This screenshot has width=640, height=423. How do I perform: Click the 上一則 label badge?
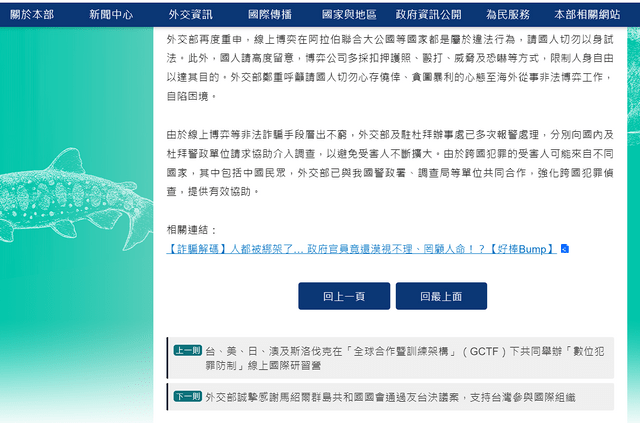coord(188,350)
